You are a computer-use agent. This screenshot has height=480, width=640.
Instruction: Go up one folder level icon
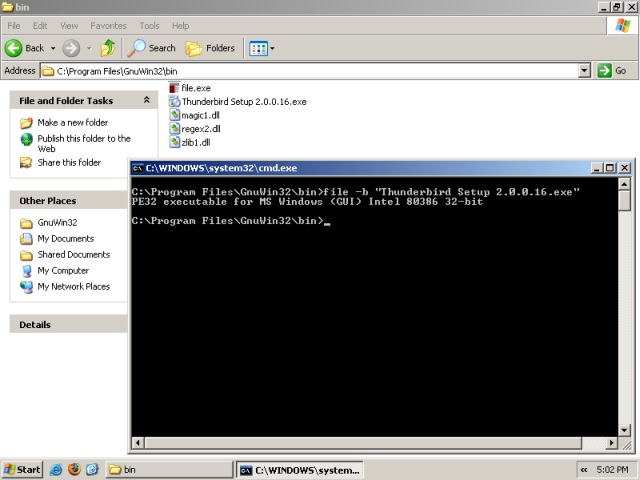coord(108,48)
